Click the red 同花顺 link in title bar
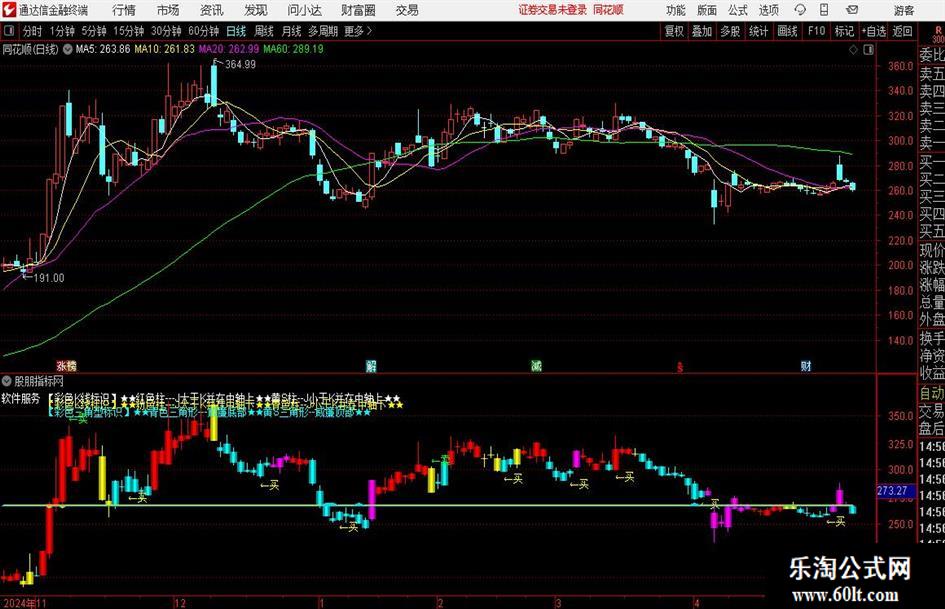945x609 pixels. (609, 10)
